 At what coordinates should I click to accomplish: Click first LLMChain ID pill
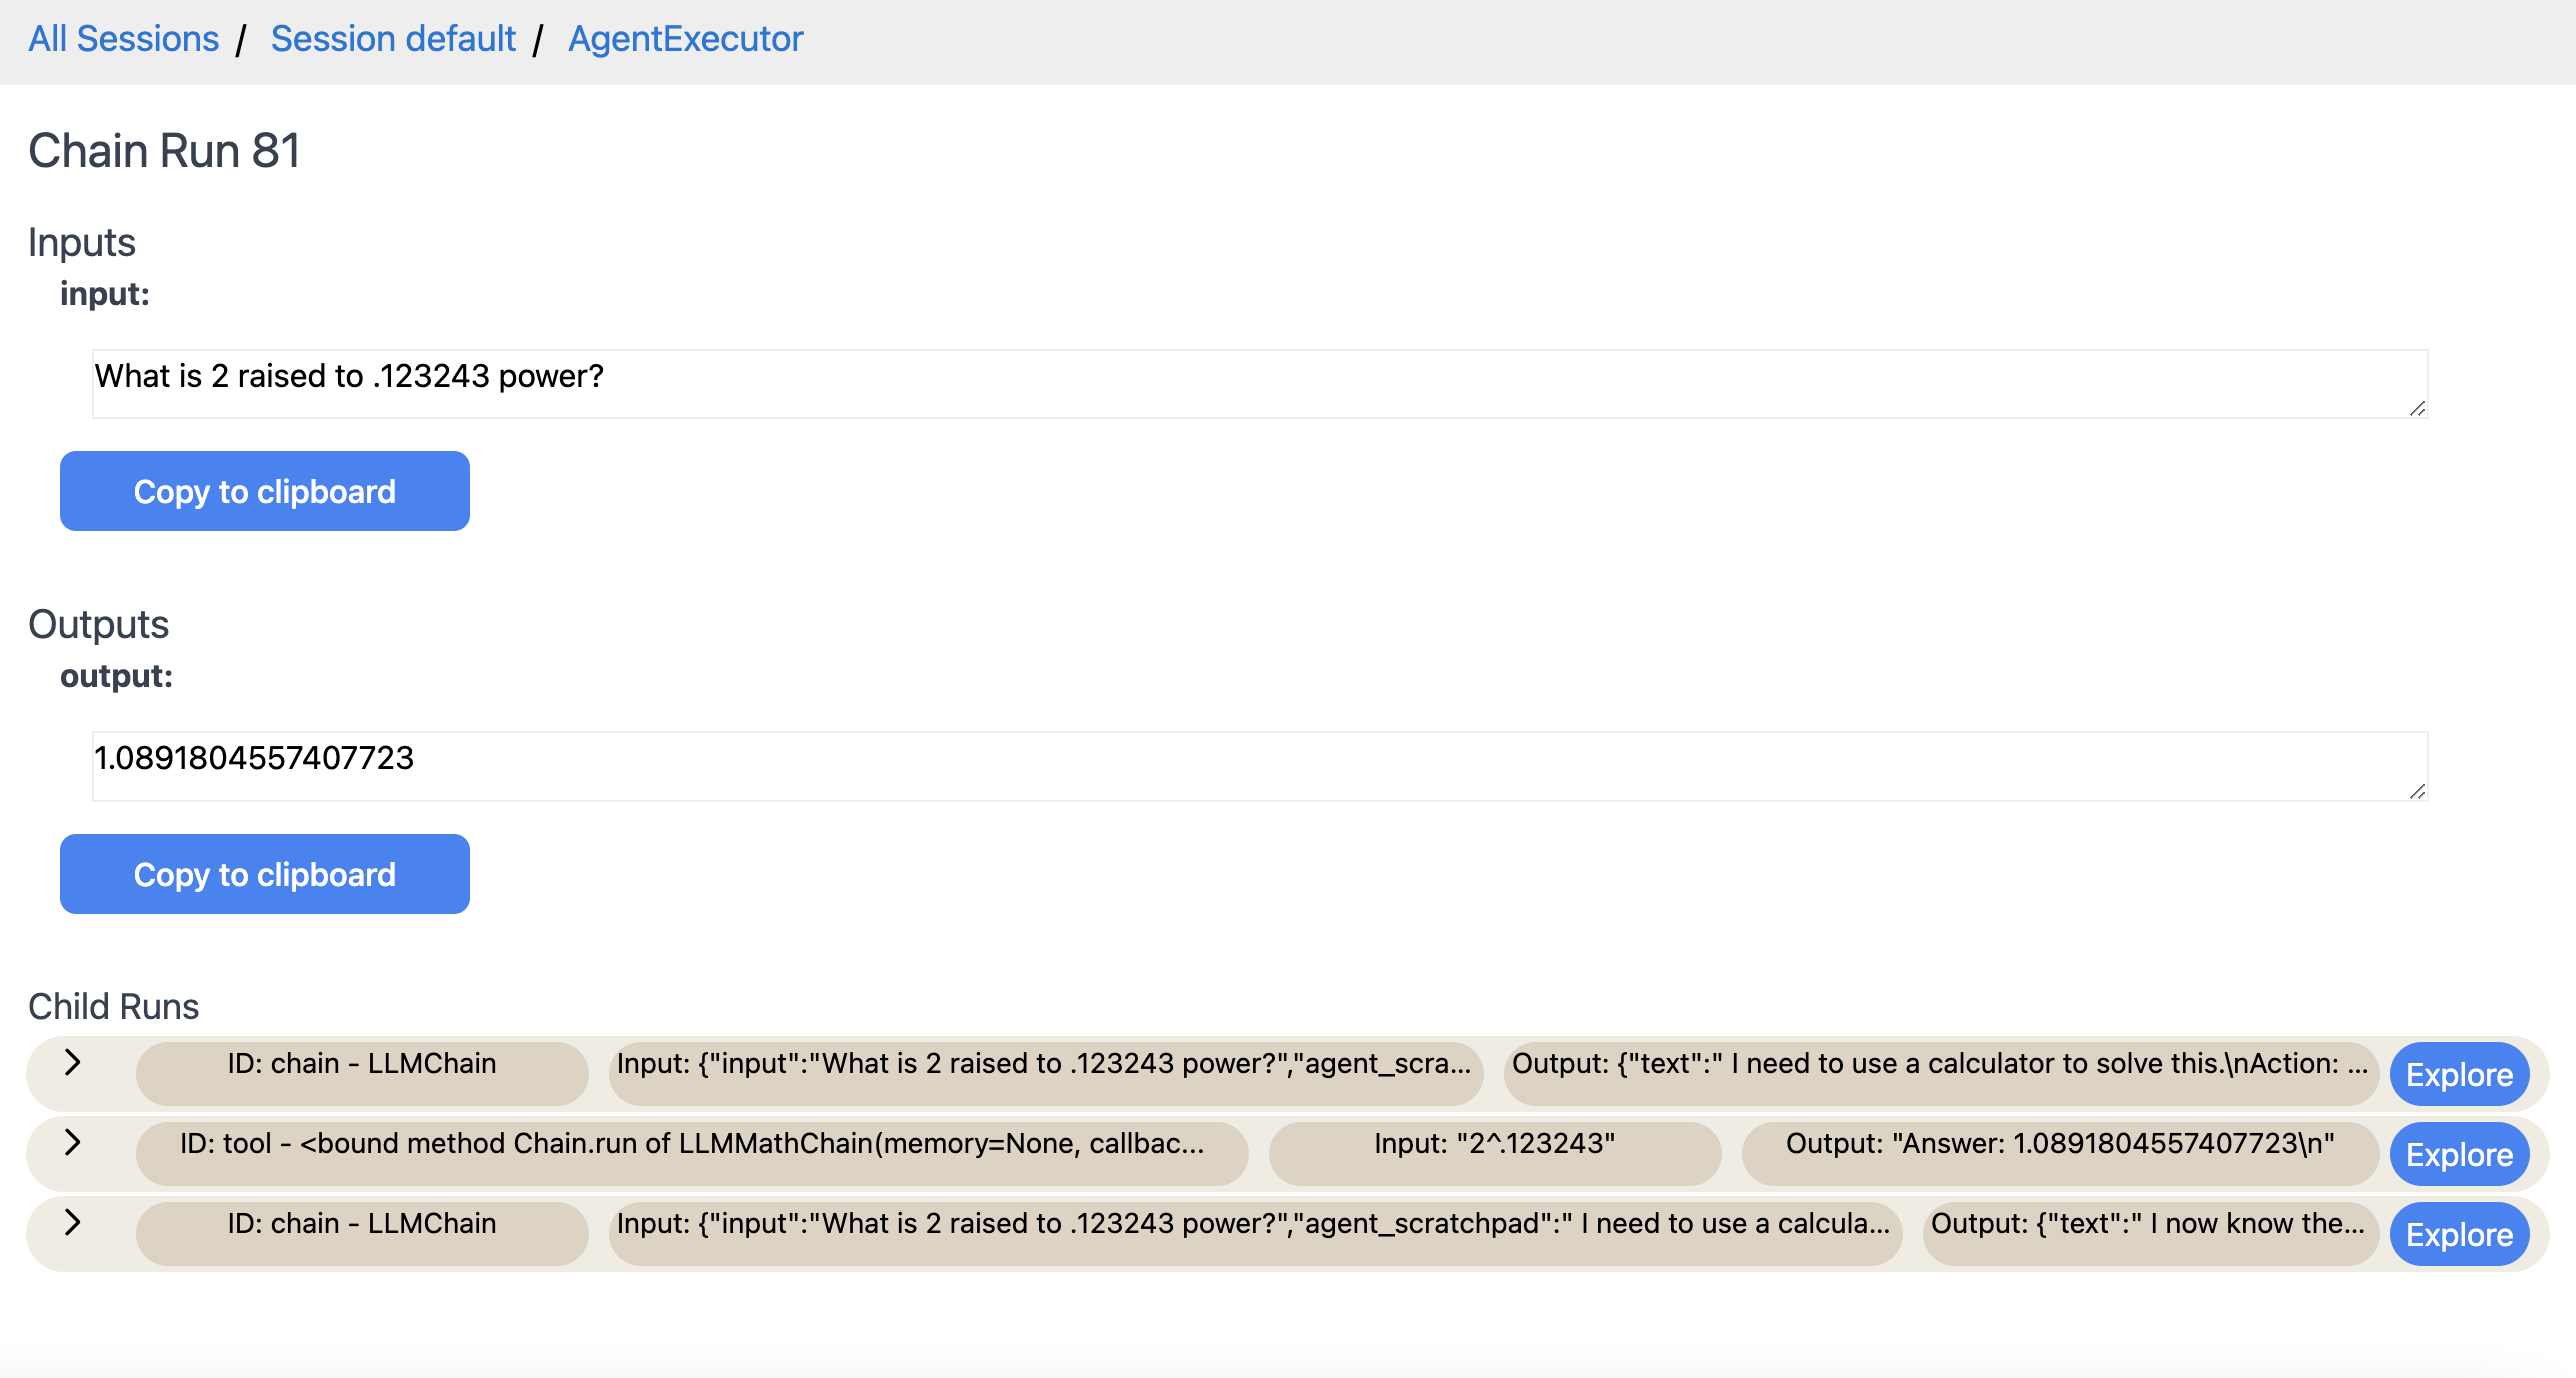click(361, 1072)
